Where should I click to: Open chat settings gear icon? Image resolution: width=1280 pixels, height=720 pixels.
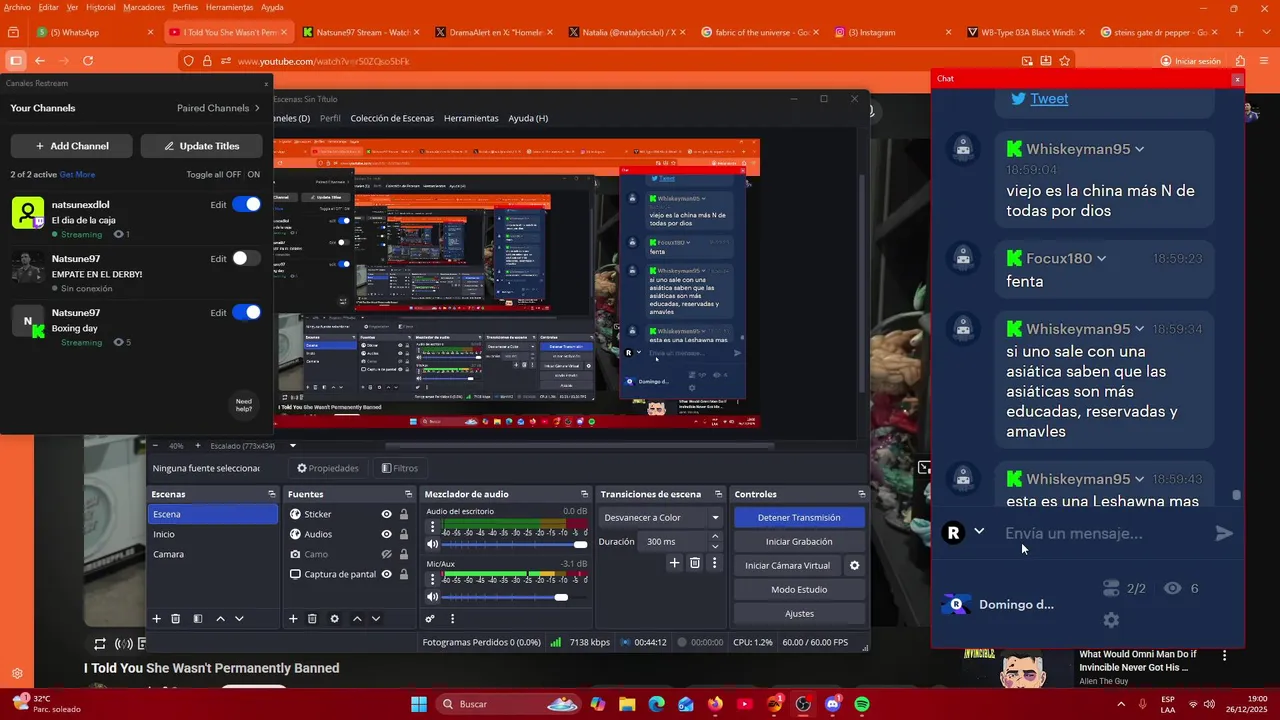pos(1111,620)
